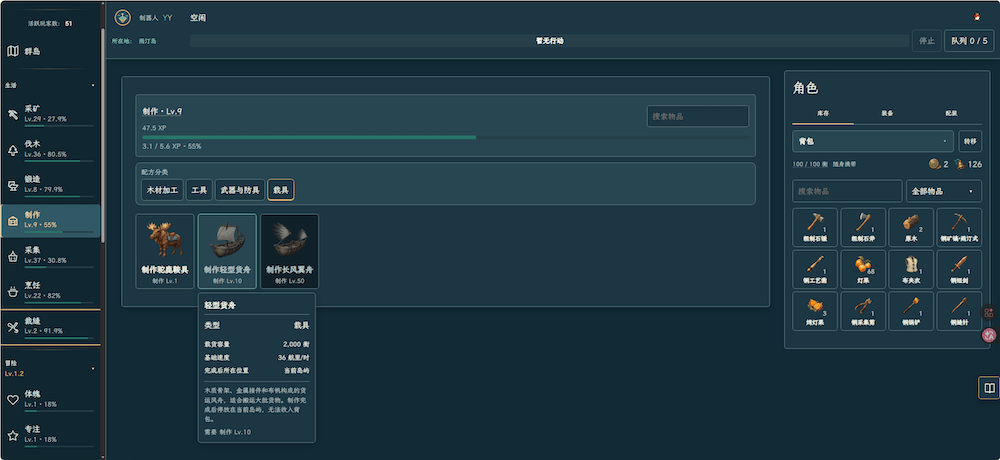
Task: Select the 裁缝 tailoring skill
Action: tap(50, 327)
